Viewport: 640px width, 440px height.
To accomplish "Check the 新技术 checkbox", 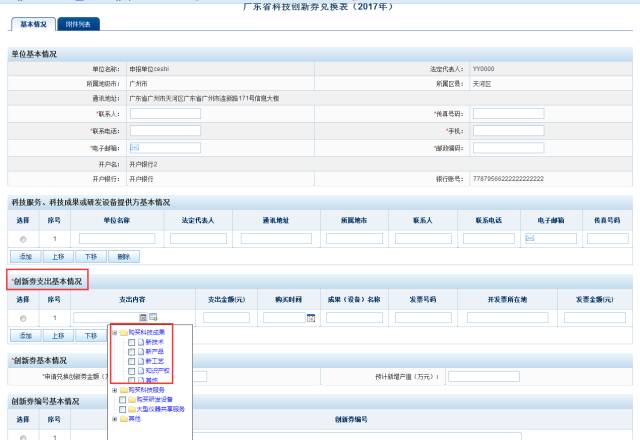I will (130, 343).
